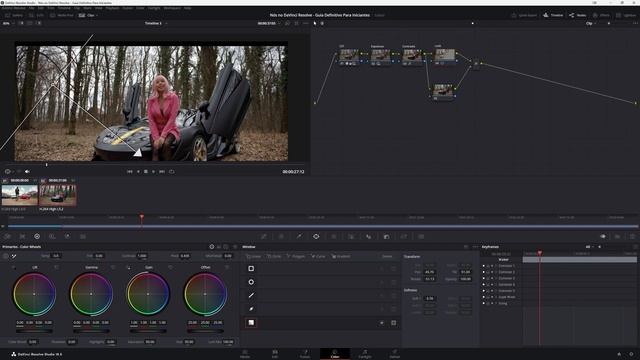
Task: Open the Media Pool button
Action: (62, 15)
